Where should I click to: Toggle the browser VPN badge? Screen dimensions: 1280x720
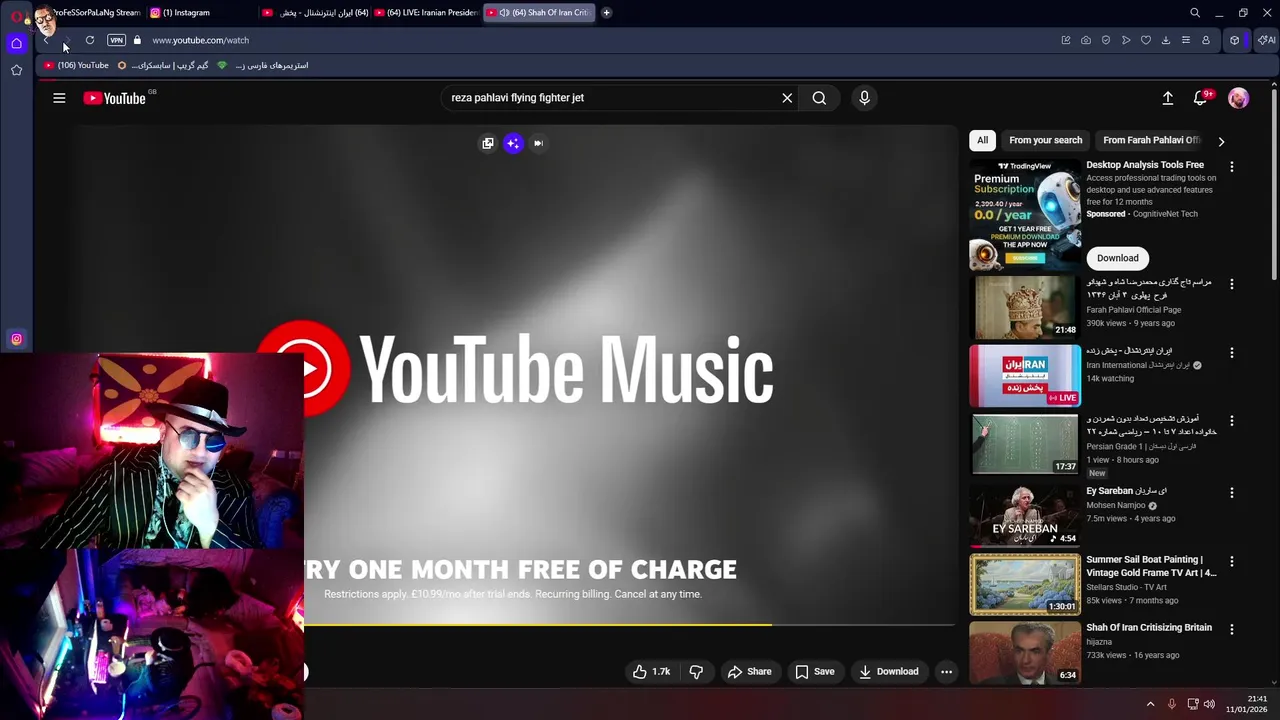pos(117,40)
